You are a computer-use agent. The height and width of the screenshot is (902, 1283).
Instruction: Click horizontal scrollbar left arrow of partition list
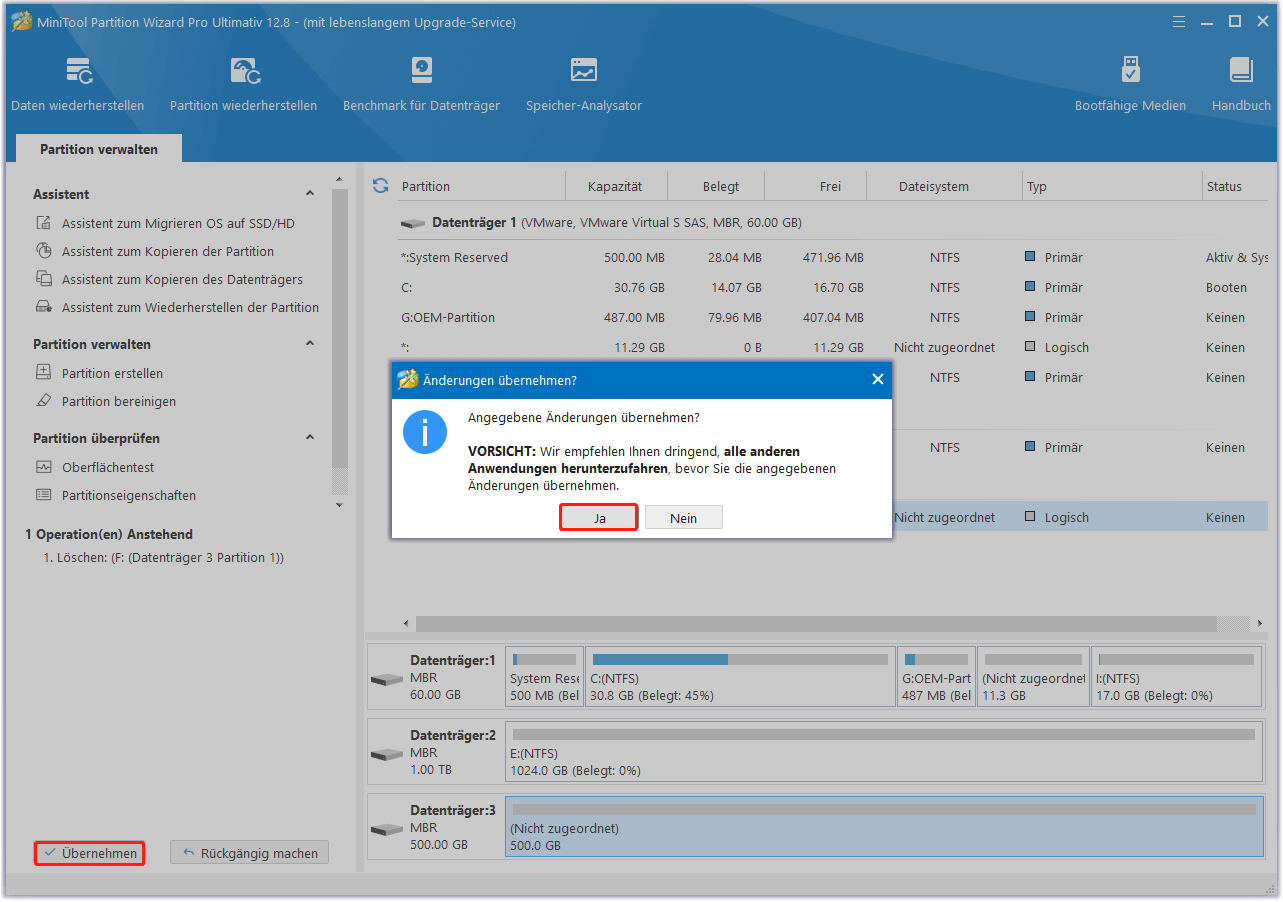406,624
